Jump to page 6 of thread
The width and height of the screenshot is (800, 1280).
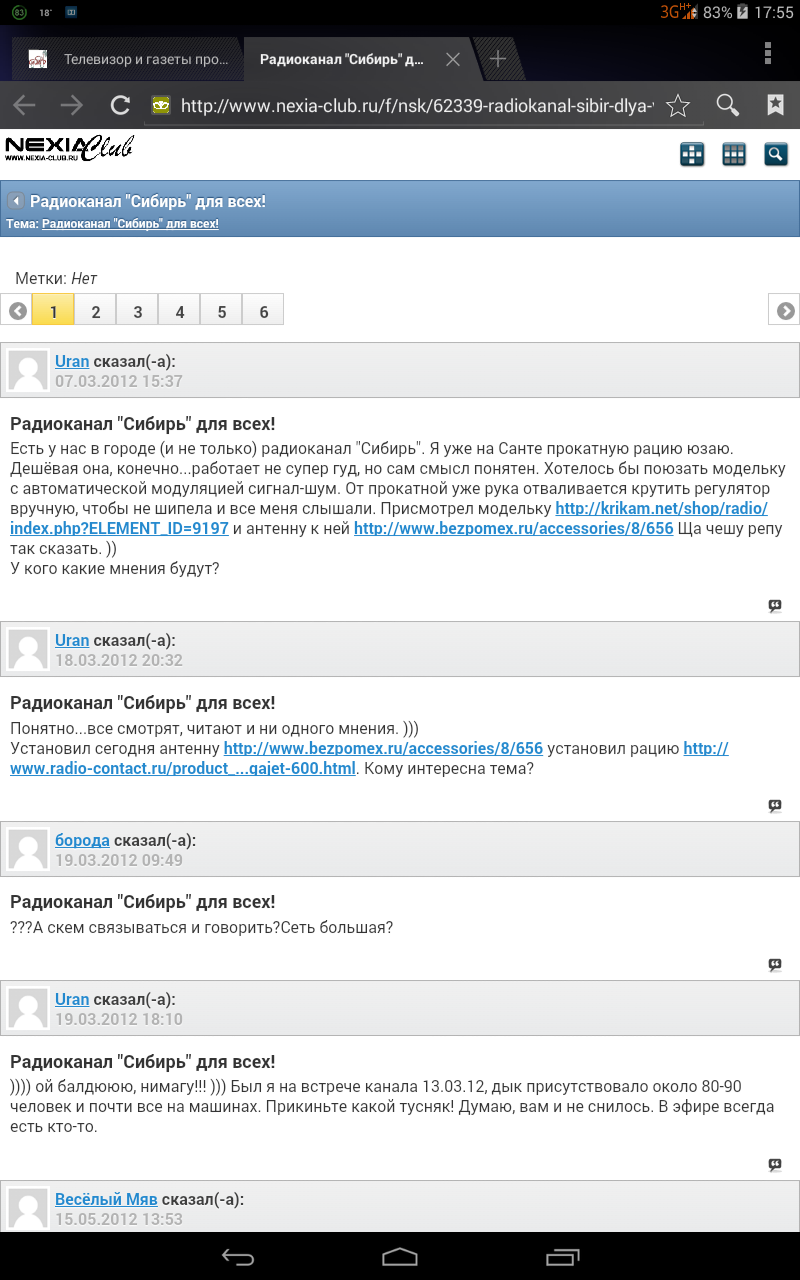coord(264,311)
